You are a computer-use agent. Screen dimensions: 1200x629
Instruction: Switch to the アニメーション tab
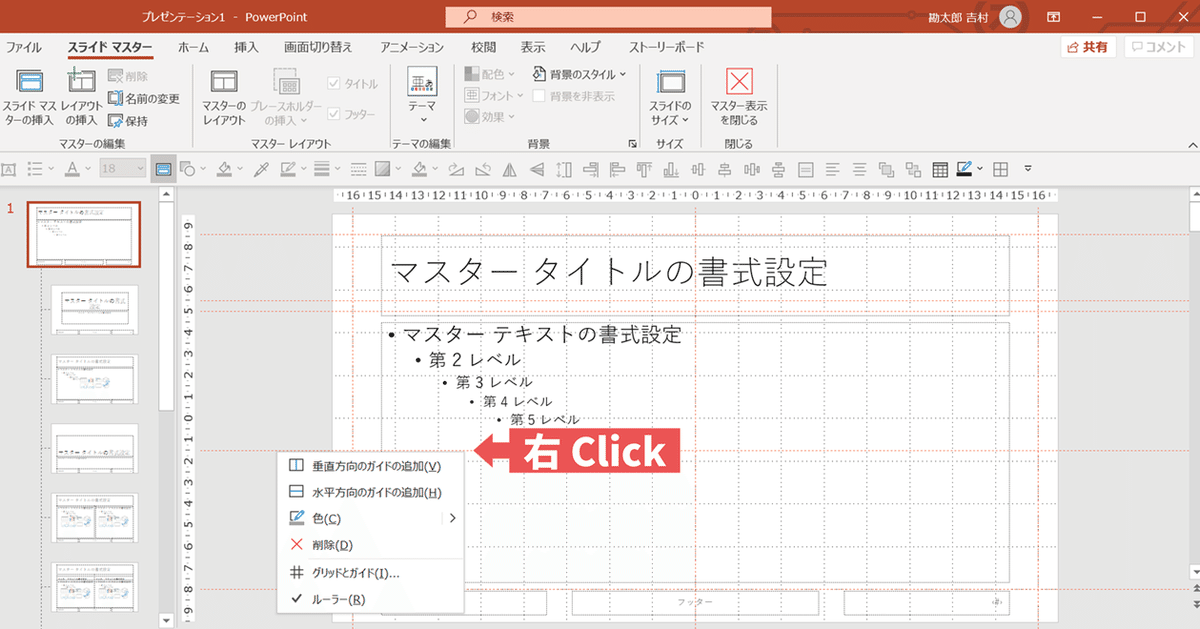pyautogui.click(x=412, y=47)
